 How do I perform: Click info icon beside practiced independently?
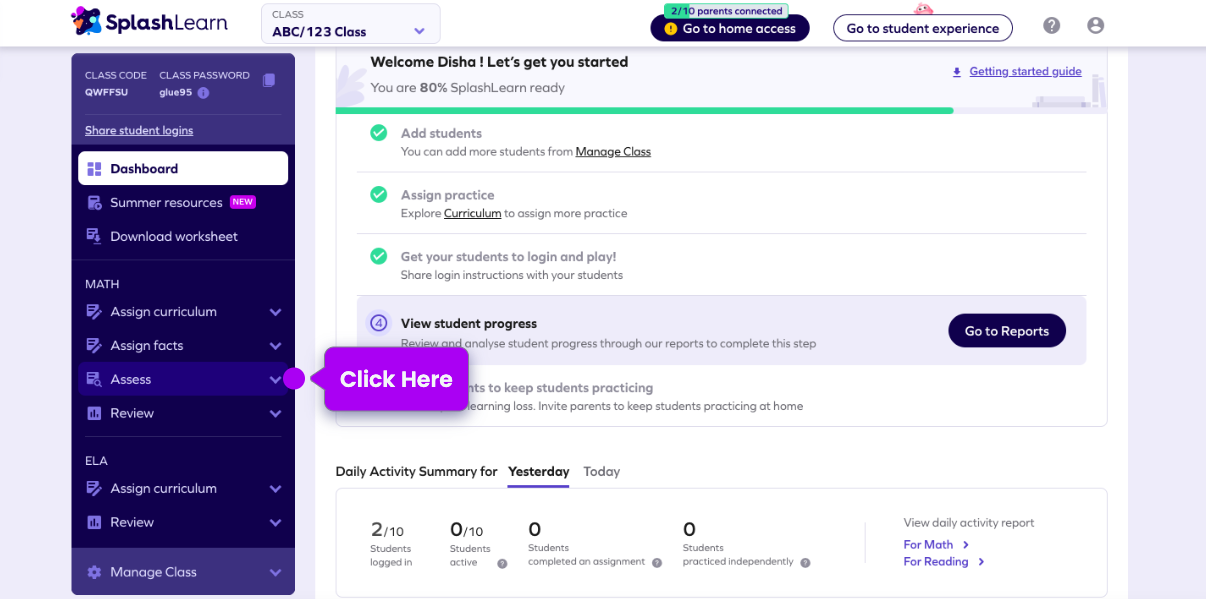click(805, 562)
